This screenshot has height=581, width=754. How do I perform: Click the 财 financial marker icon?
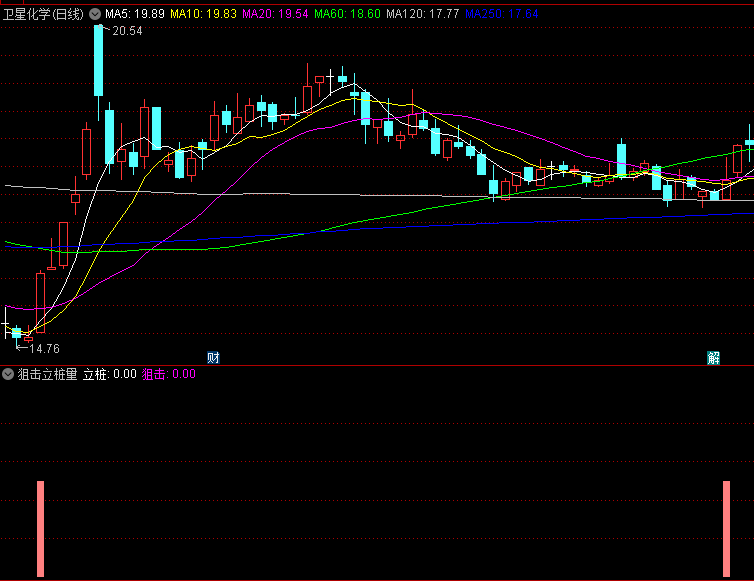coord(214,358)
